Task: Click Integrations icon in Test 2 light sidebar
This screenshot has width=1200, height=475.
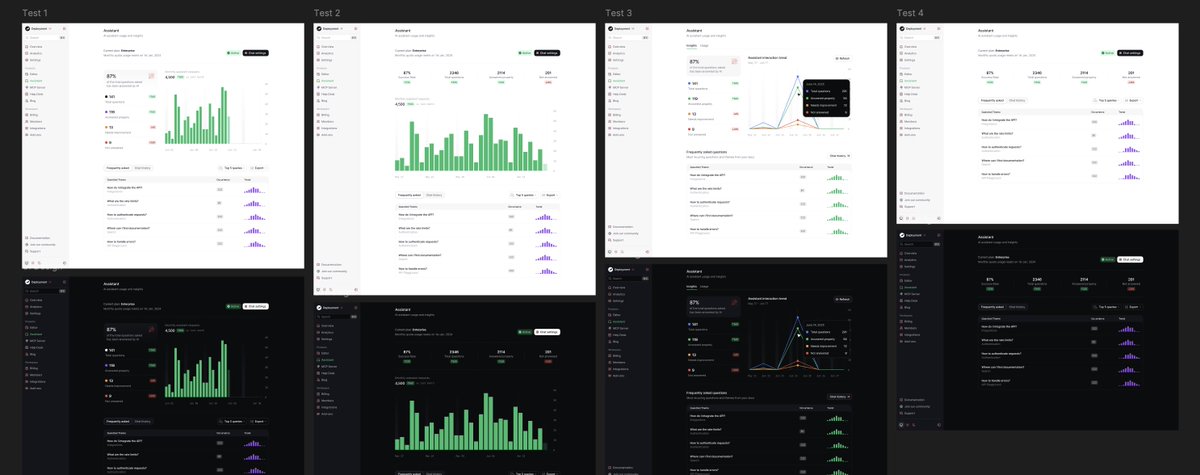Action: [319, 128]
